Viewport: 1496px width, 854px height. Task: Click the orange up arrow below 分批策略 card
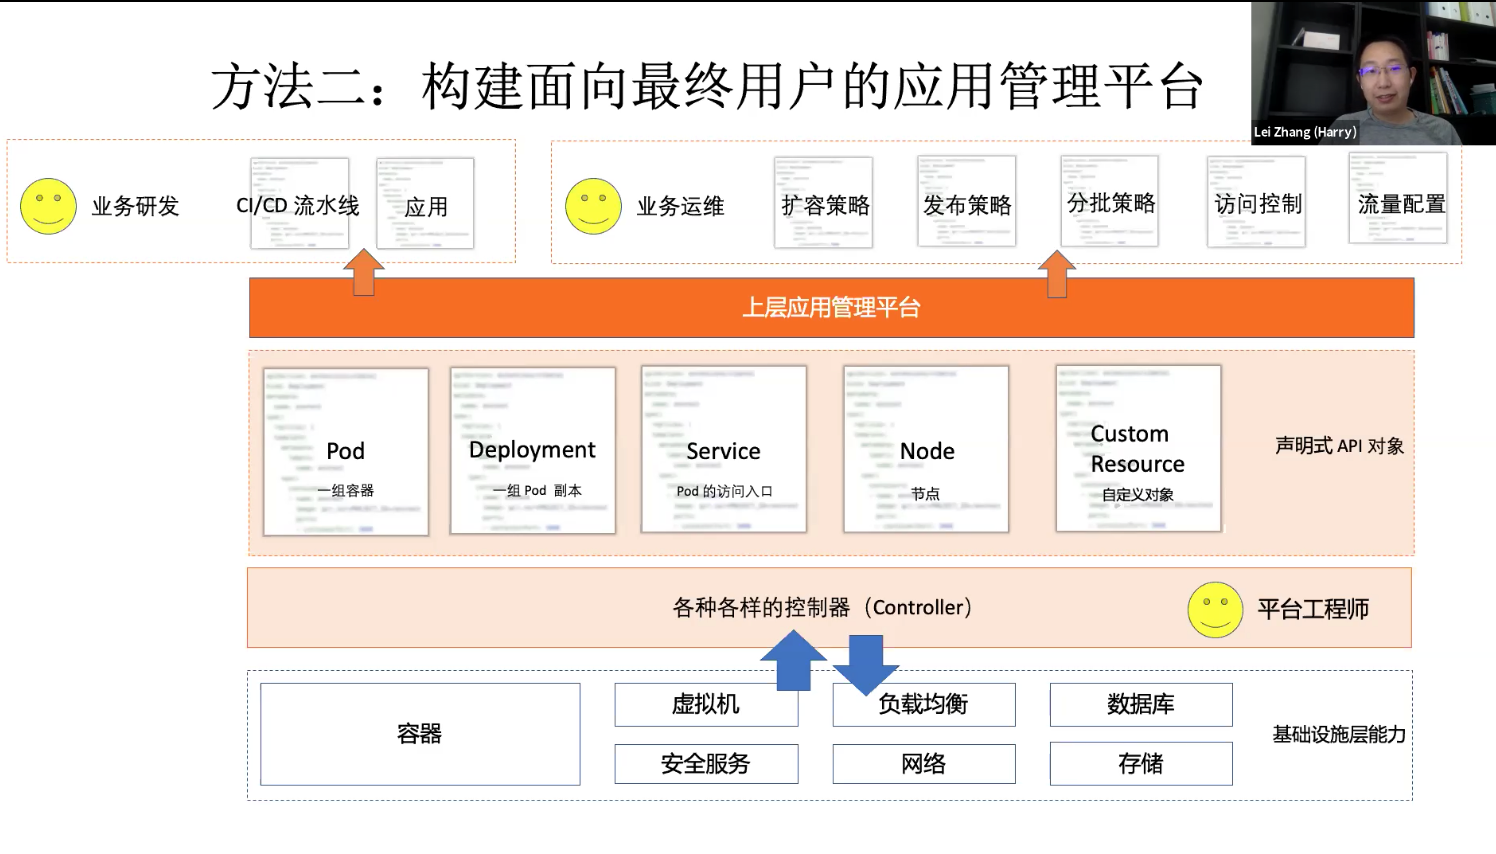point(1057,273)
